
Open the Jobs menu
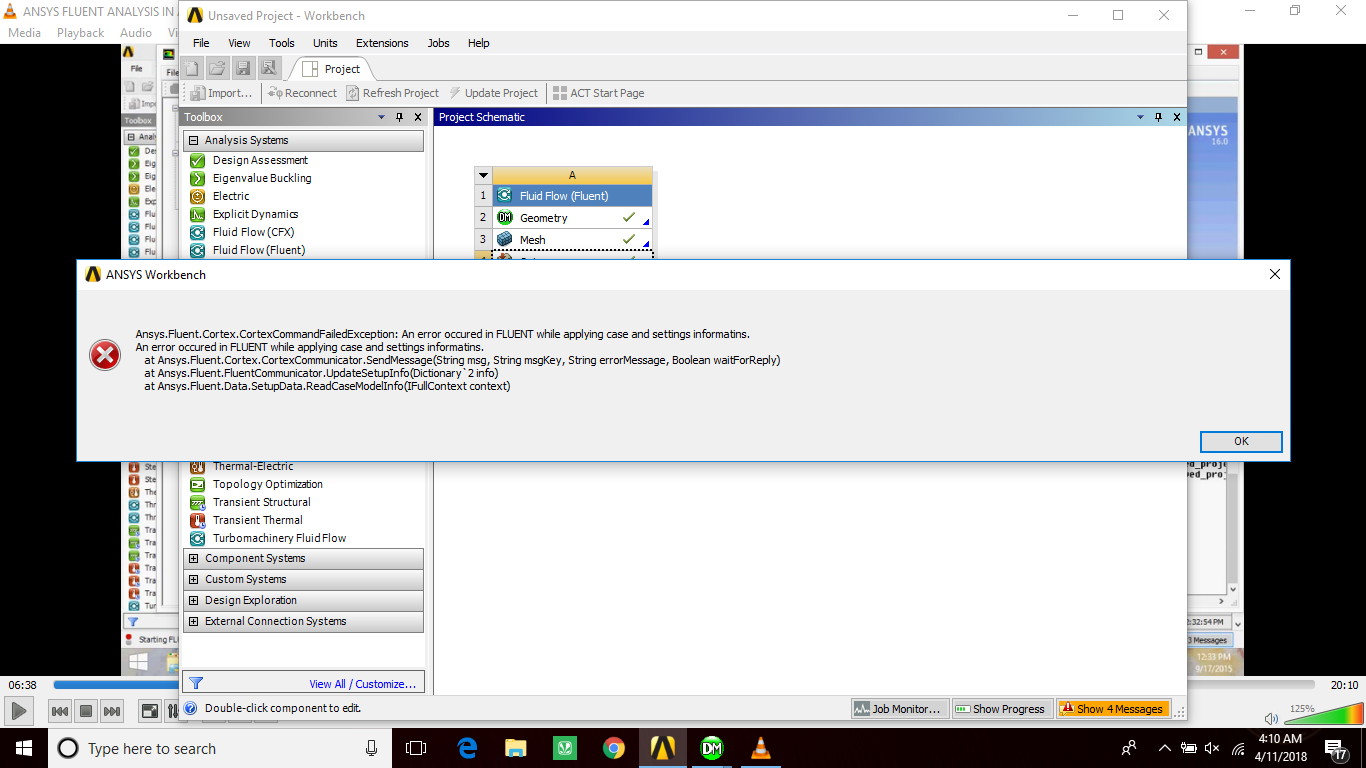pyautogui.click(x=438, y=43)
